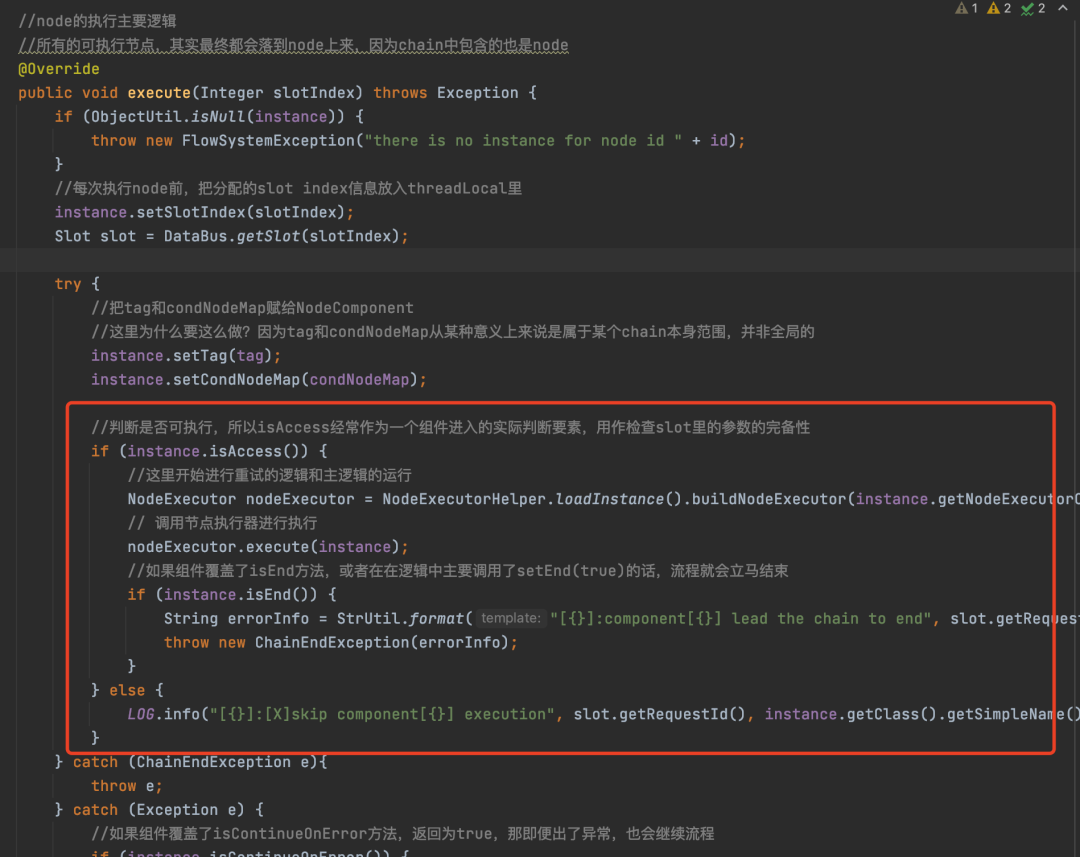Click 'slot.getRequestId()' in the LOG.info line
1080x857 pixels.
(660, 714)
